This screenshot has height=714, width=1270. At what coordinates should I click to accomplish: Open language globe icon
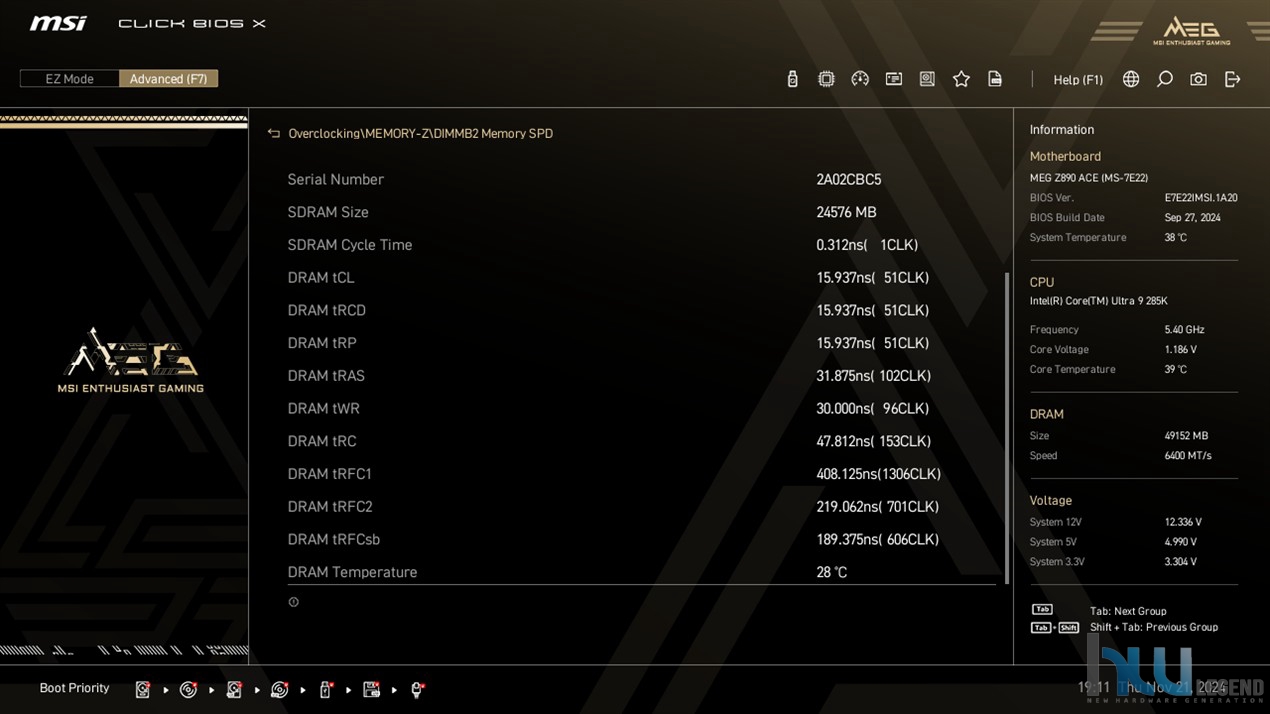pyautogui.click(x=1131, y=79)
